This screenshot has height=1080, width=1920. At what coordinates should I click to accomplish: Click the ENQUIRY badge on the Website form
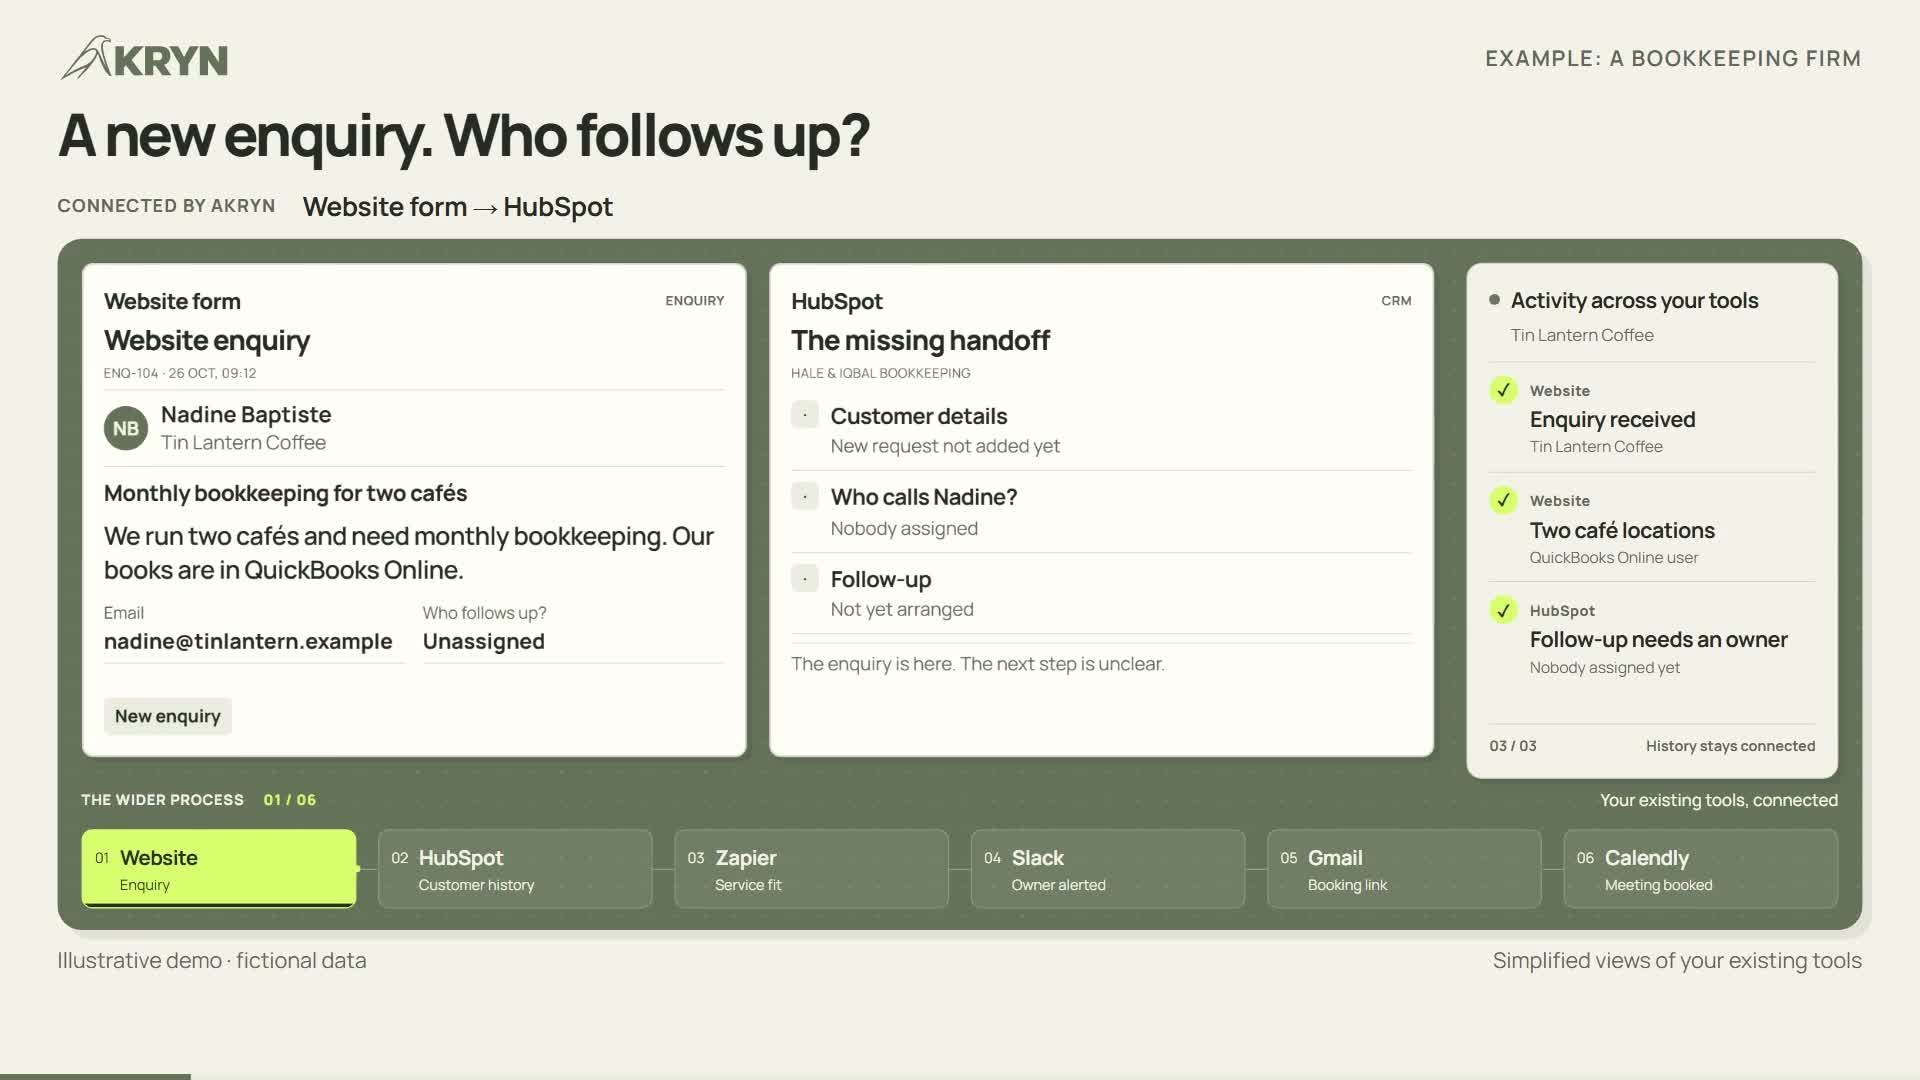tap(695, 301)
